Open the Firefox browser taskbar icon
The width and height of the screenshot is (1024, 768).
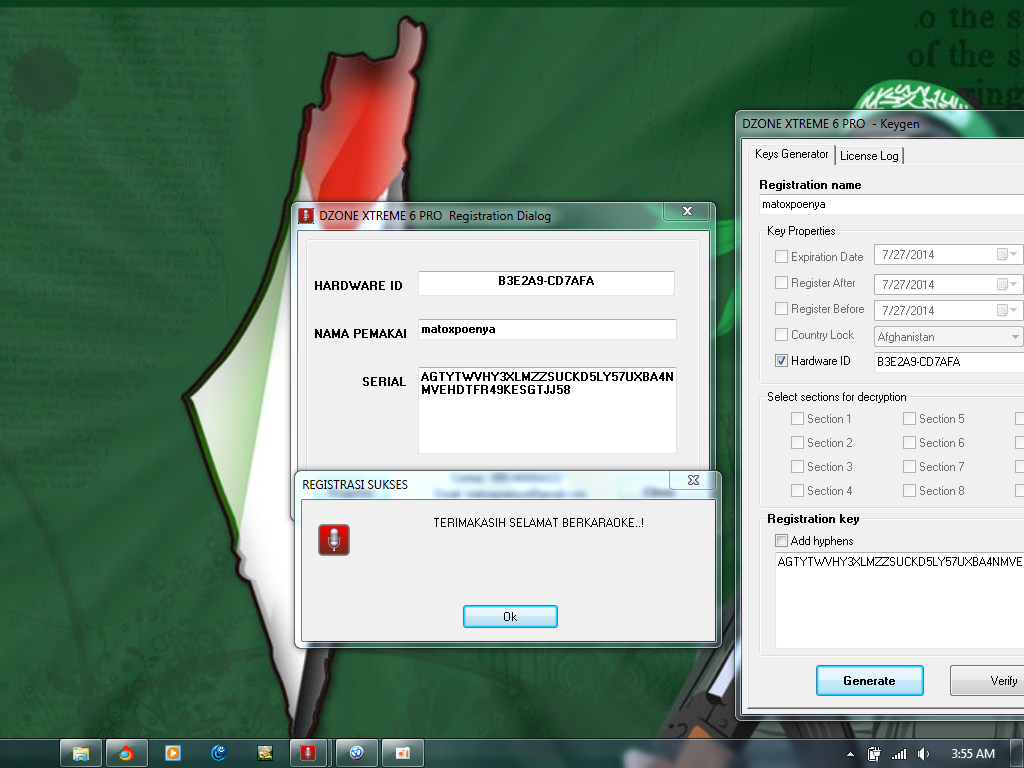pos(126,754)
